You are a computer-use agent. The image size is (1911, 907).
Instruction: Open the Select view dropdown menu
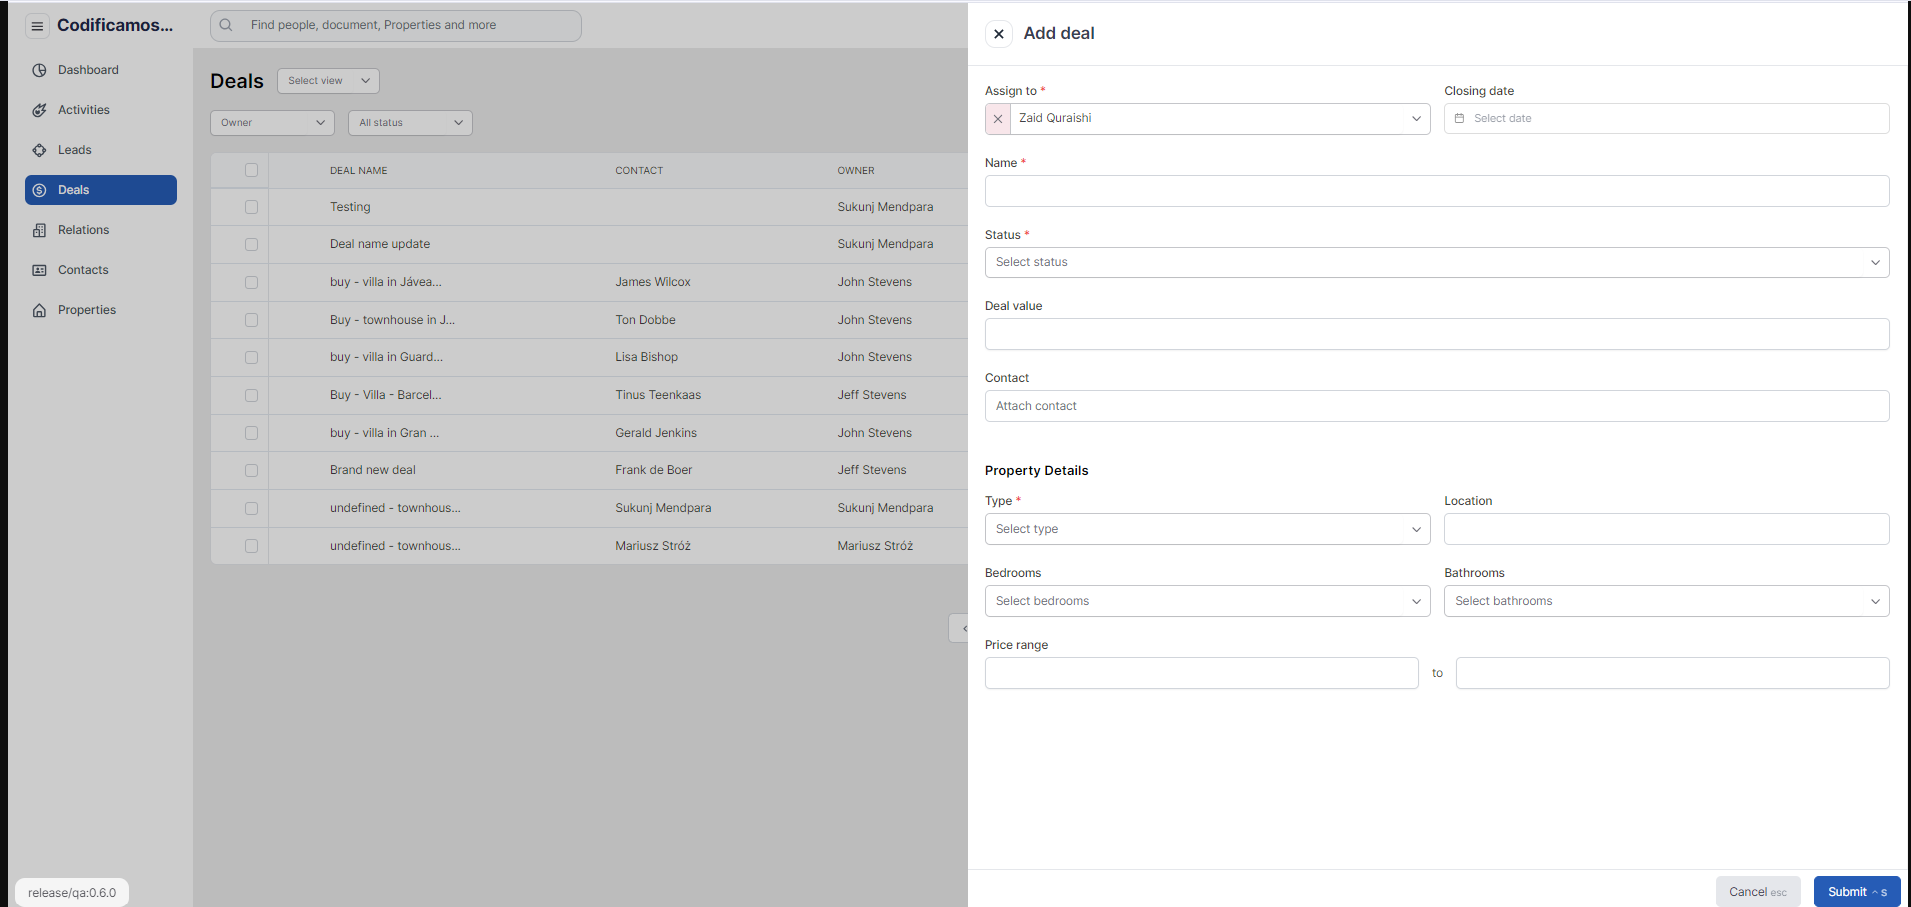click(x=328, y=81)
